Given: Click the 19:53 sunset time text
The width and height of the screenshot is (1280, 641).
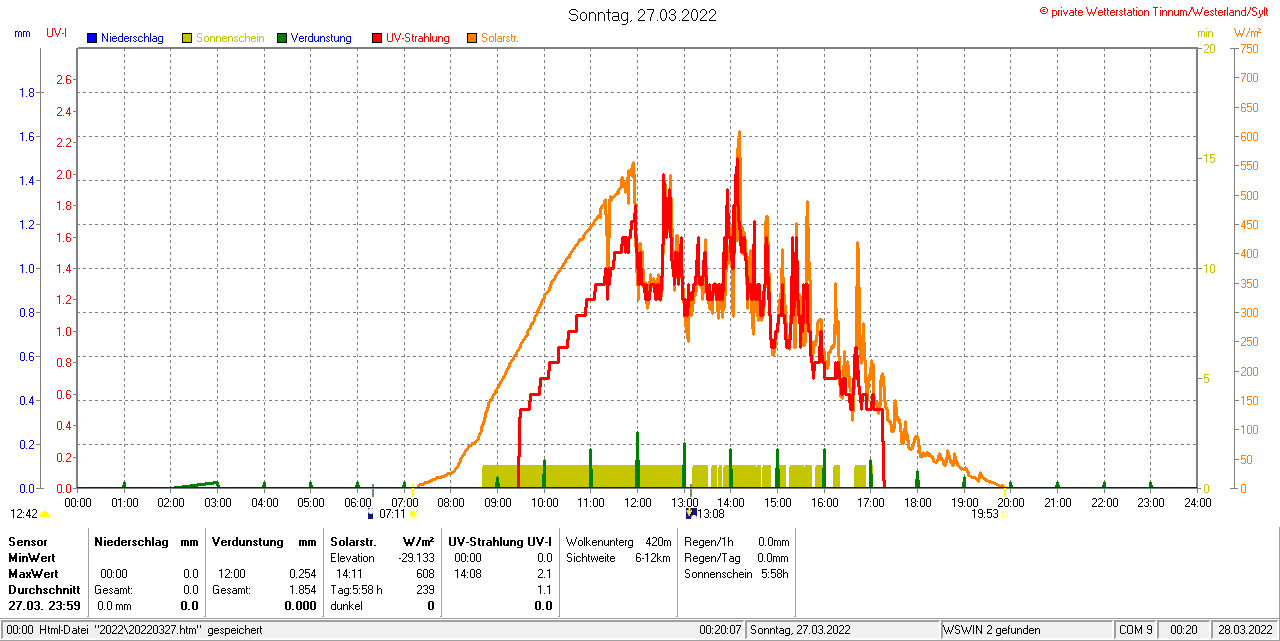Looking at the screenshot, I should (985, 514).
